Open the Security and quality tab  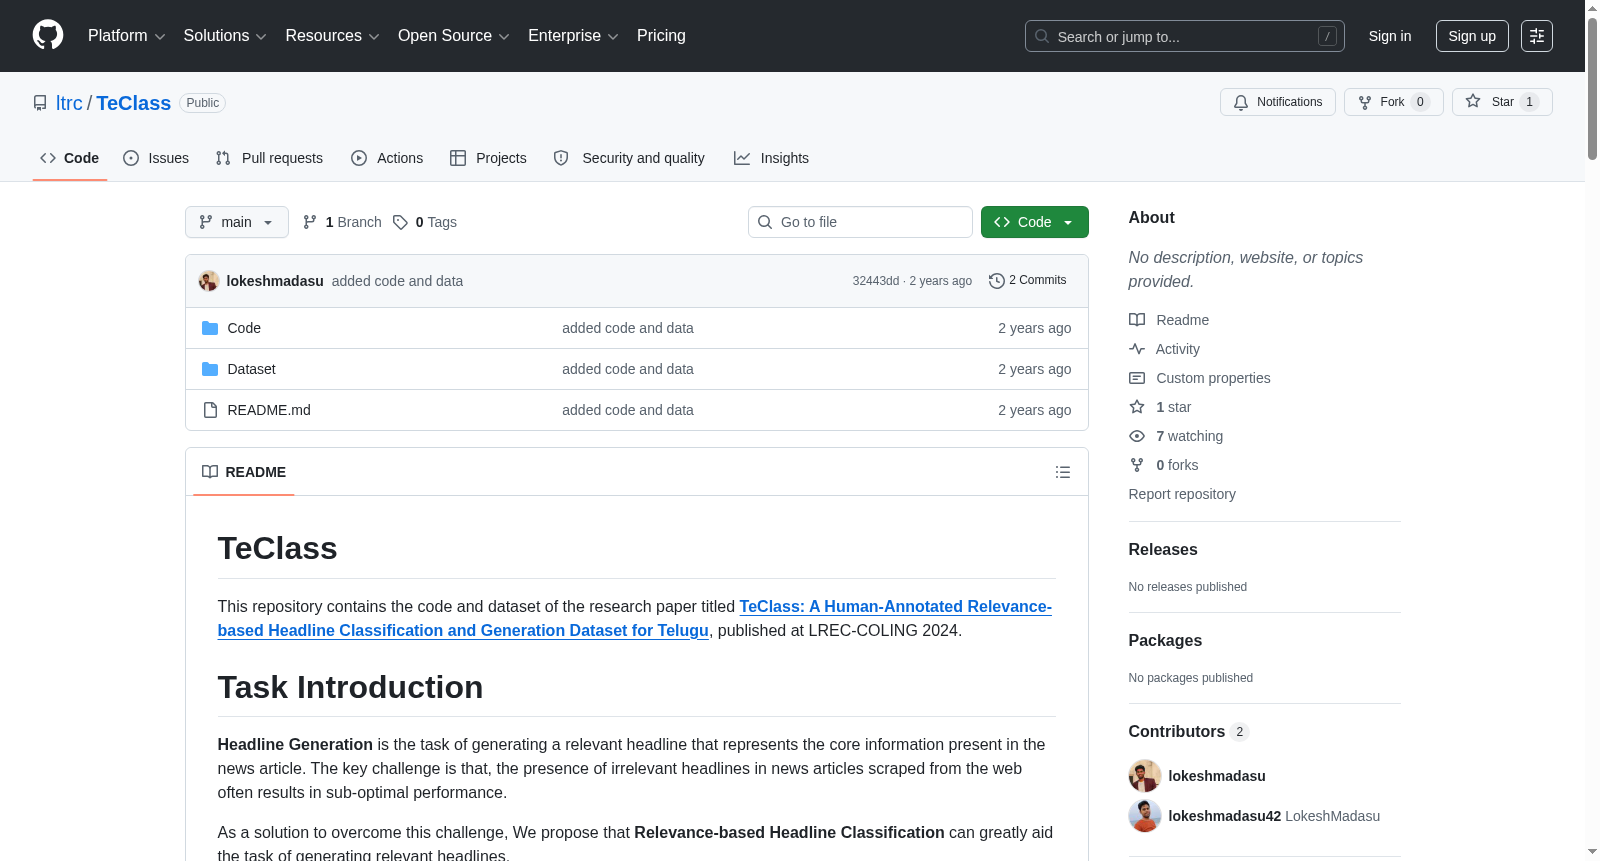629,158
